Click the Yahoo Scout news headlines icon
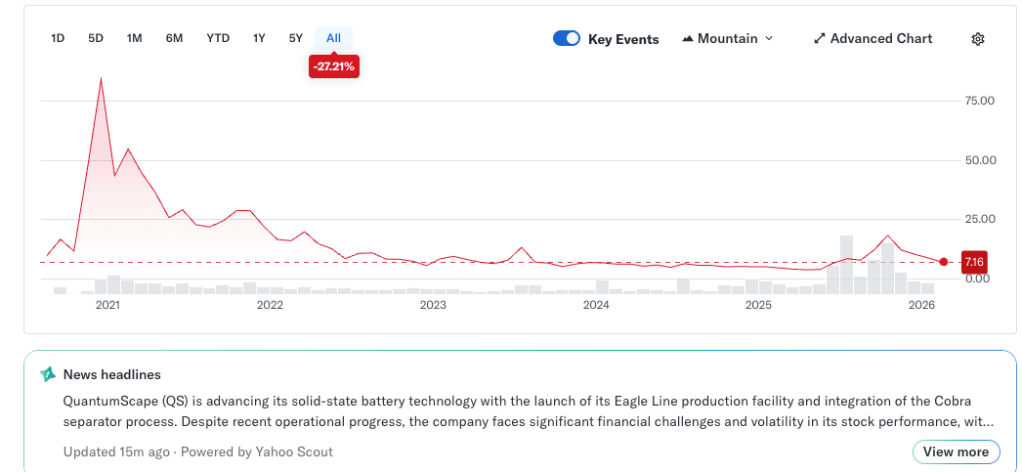This screenshot has height=472, width=1022. coord(48,374)
